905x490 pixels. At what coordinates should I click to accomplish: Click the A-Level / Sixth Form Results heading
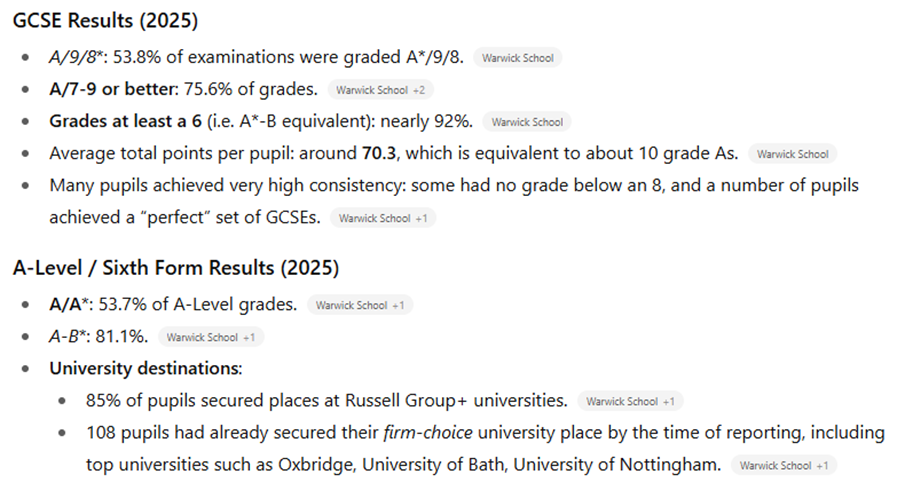pos(176,268)
